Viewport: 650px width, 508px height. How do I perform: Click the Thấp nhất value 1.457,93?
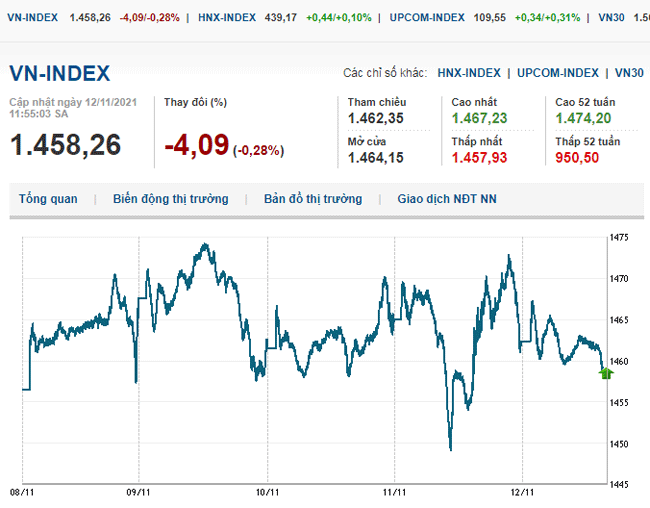[x=479, y=158]
